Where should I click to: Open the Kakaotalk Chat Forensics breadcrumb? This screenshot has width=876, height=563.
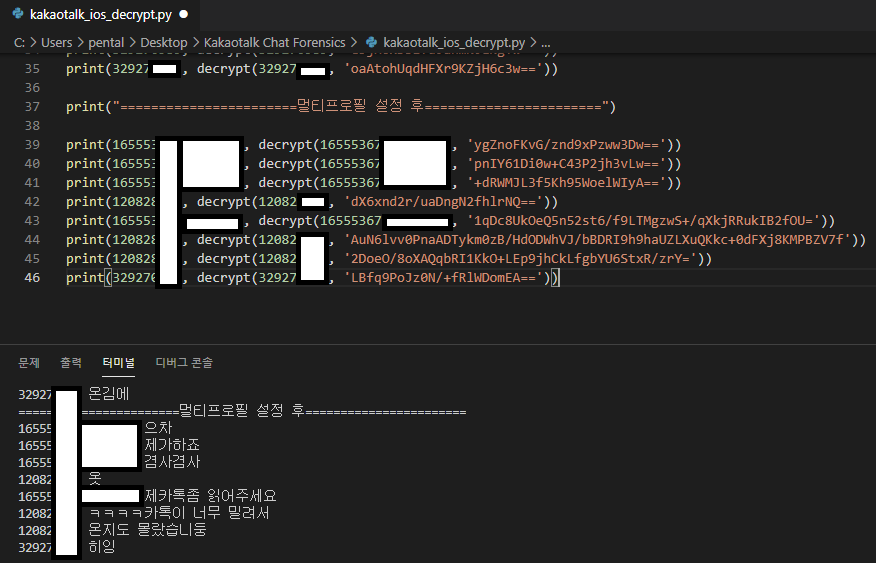274,42
